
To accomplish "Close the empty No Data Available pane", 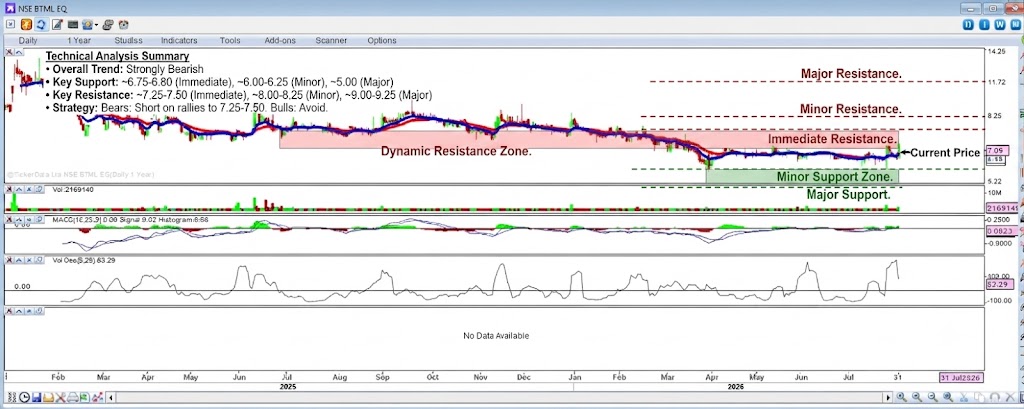I will (x=9, y=311).
